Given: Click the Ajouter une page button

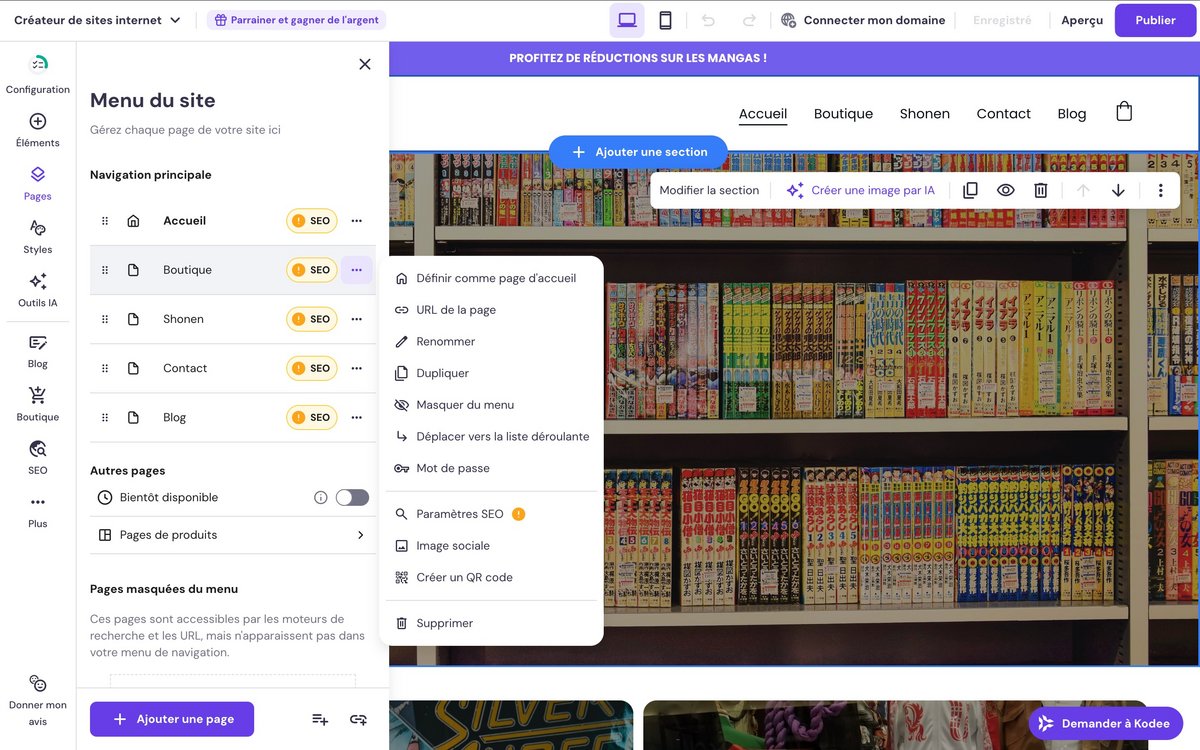Looking at the screenshot, I should pos(172,719).
